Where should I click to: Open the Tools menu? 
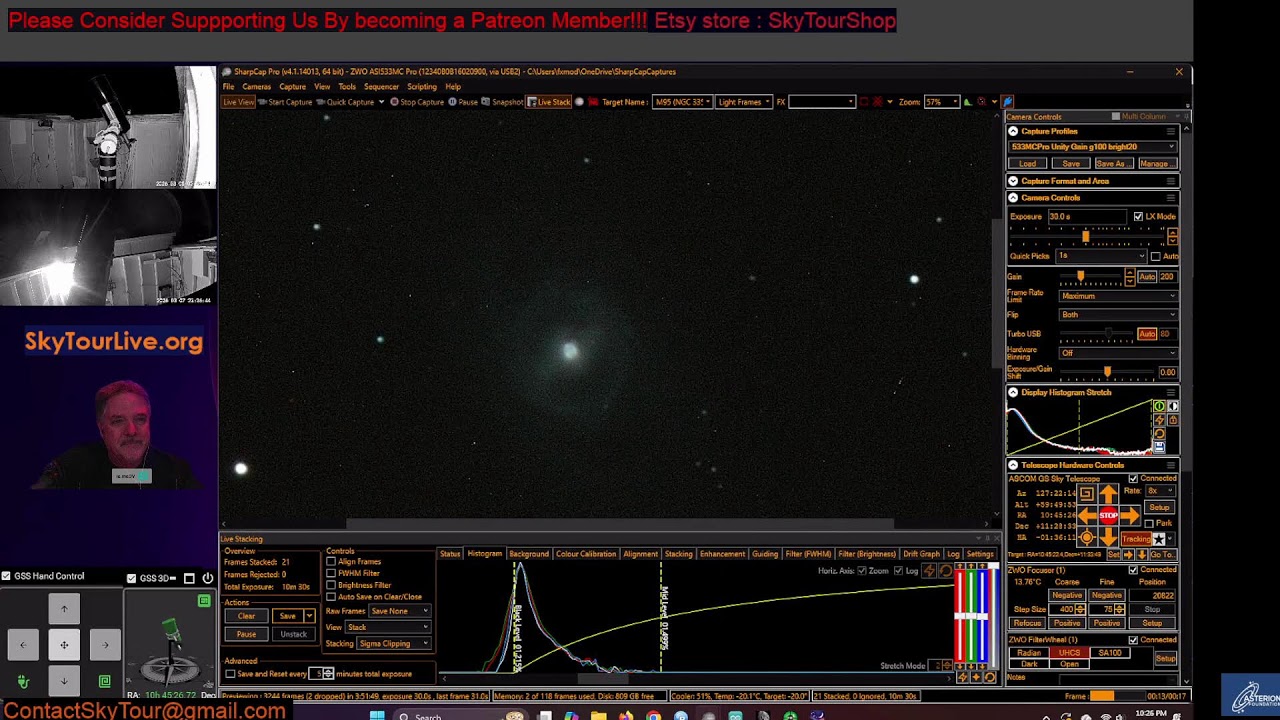(347, 87)
